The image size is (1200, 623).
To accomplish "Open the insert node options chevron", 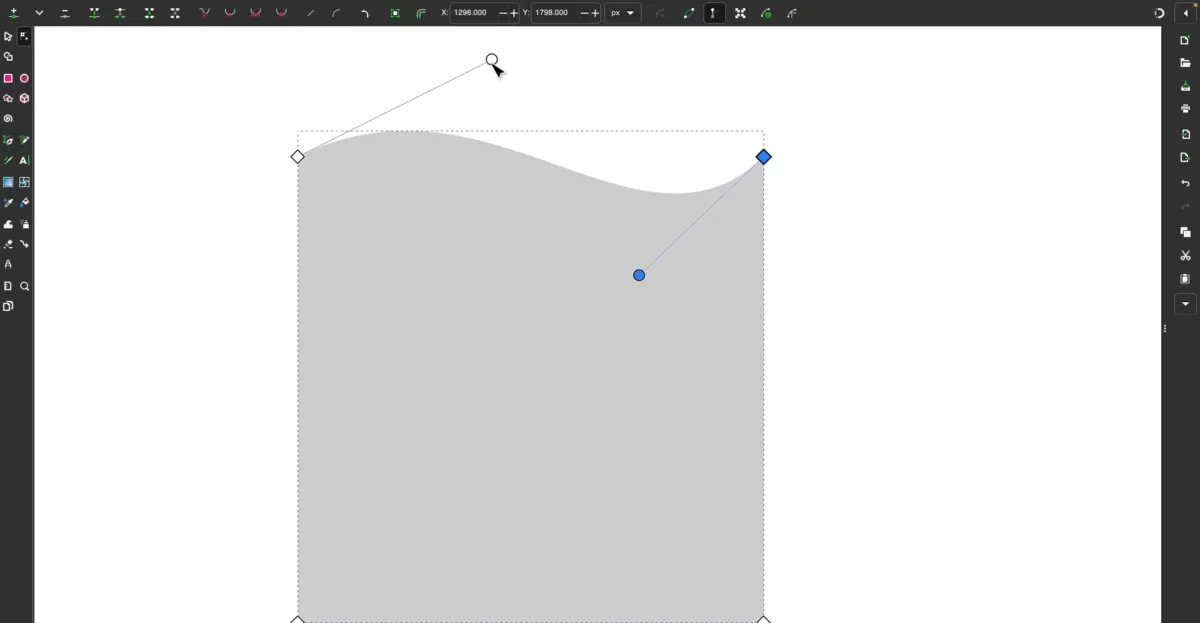I will [39, 13].
